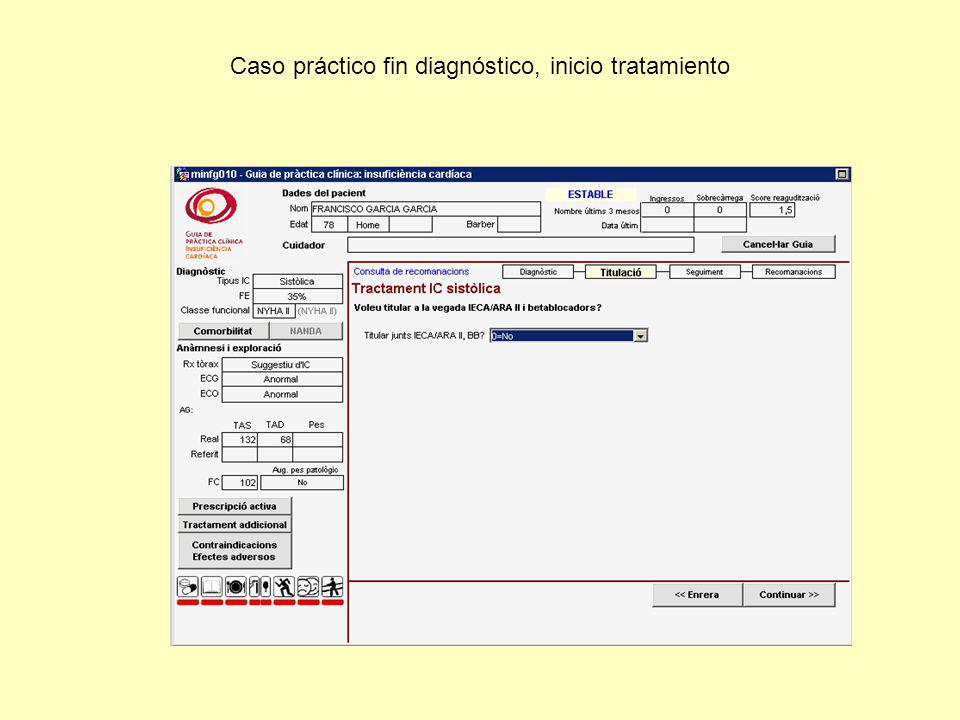Viewport: 960px width, 720px height.
Task: Click the grayed (NYHA II) text
Action: (317, 311)
